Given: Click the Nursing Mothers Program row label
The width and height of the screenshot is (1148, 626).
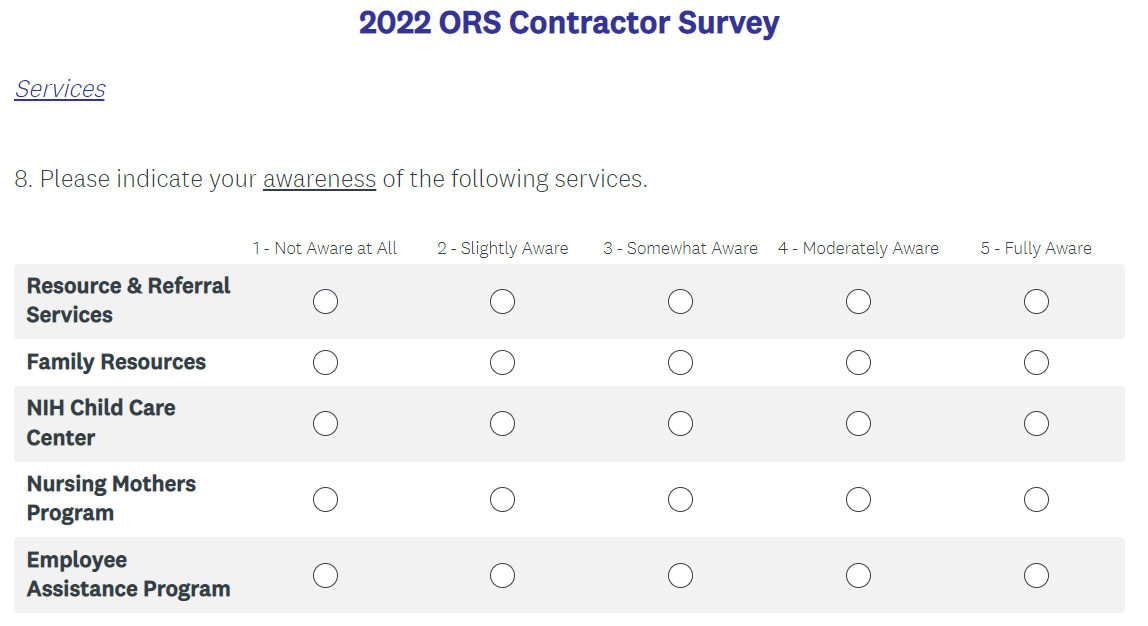Looking at the screenshot, I should 111,498.
